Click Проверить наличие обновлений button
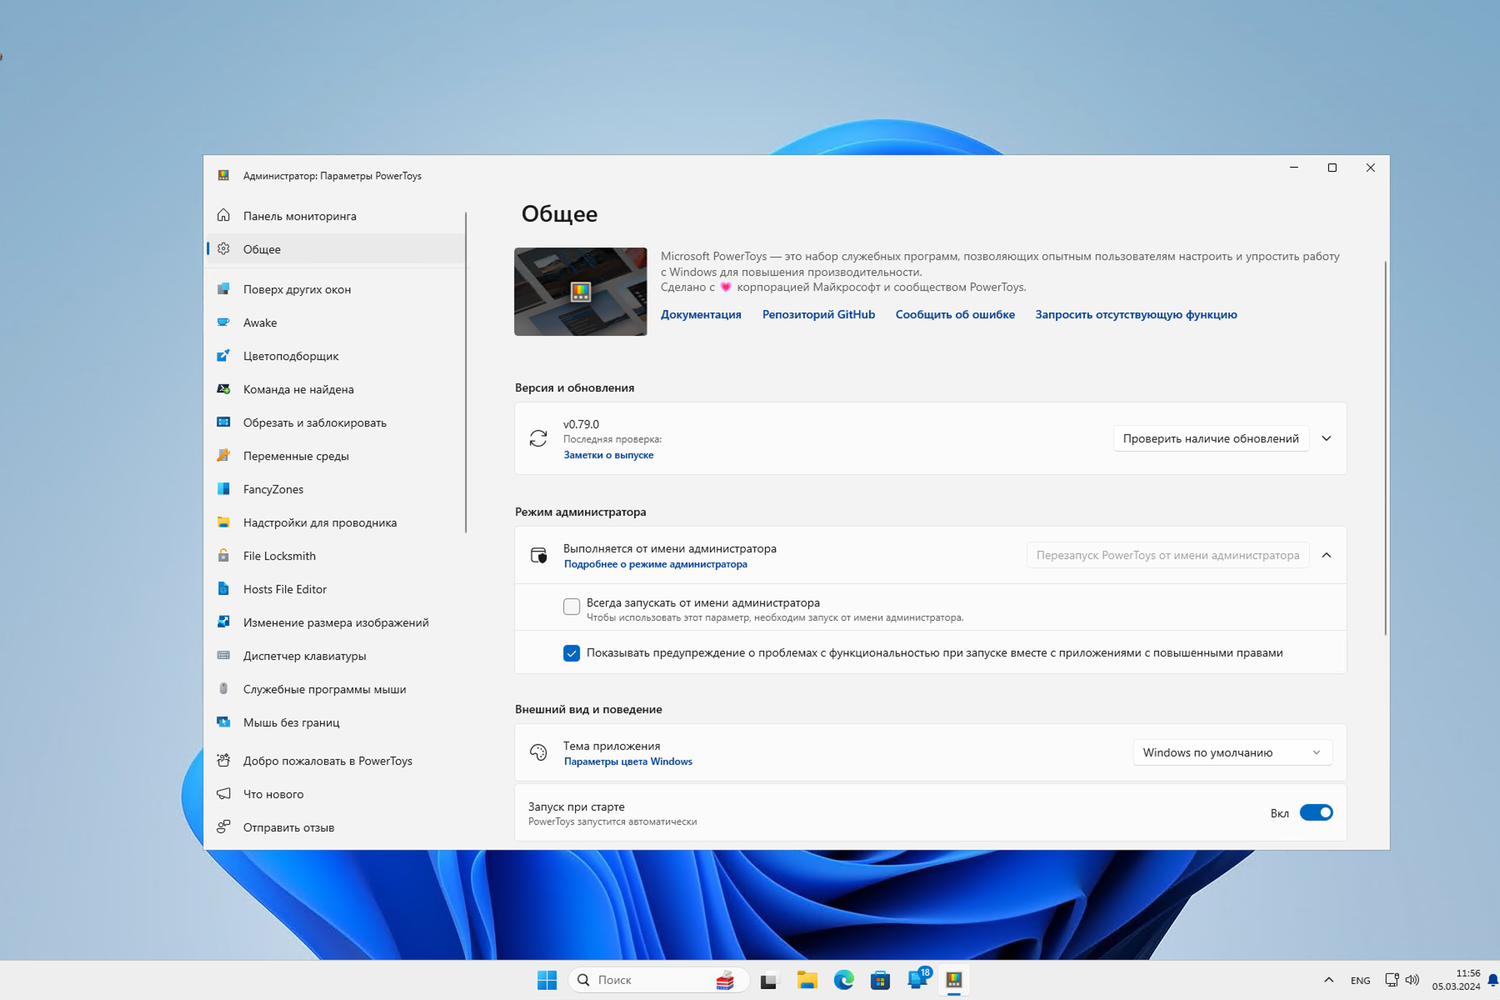 pos(1211,438)
